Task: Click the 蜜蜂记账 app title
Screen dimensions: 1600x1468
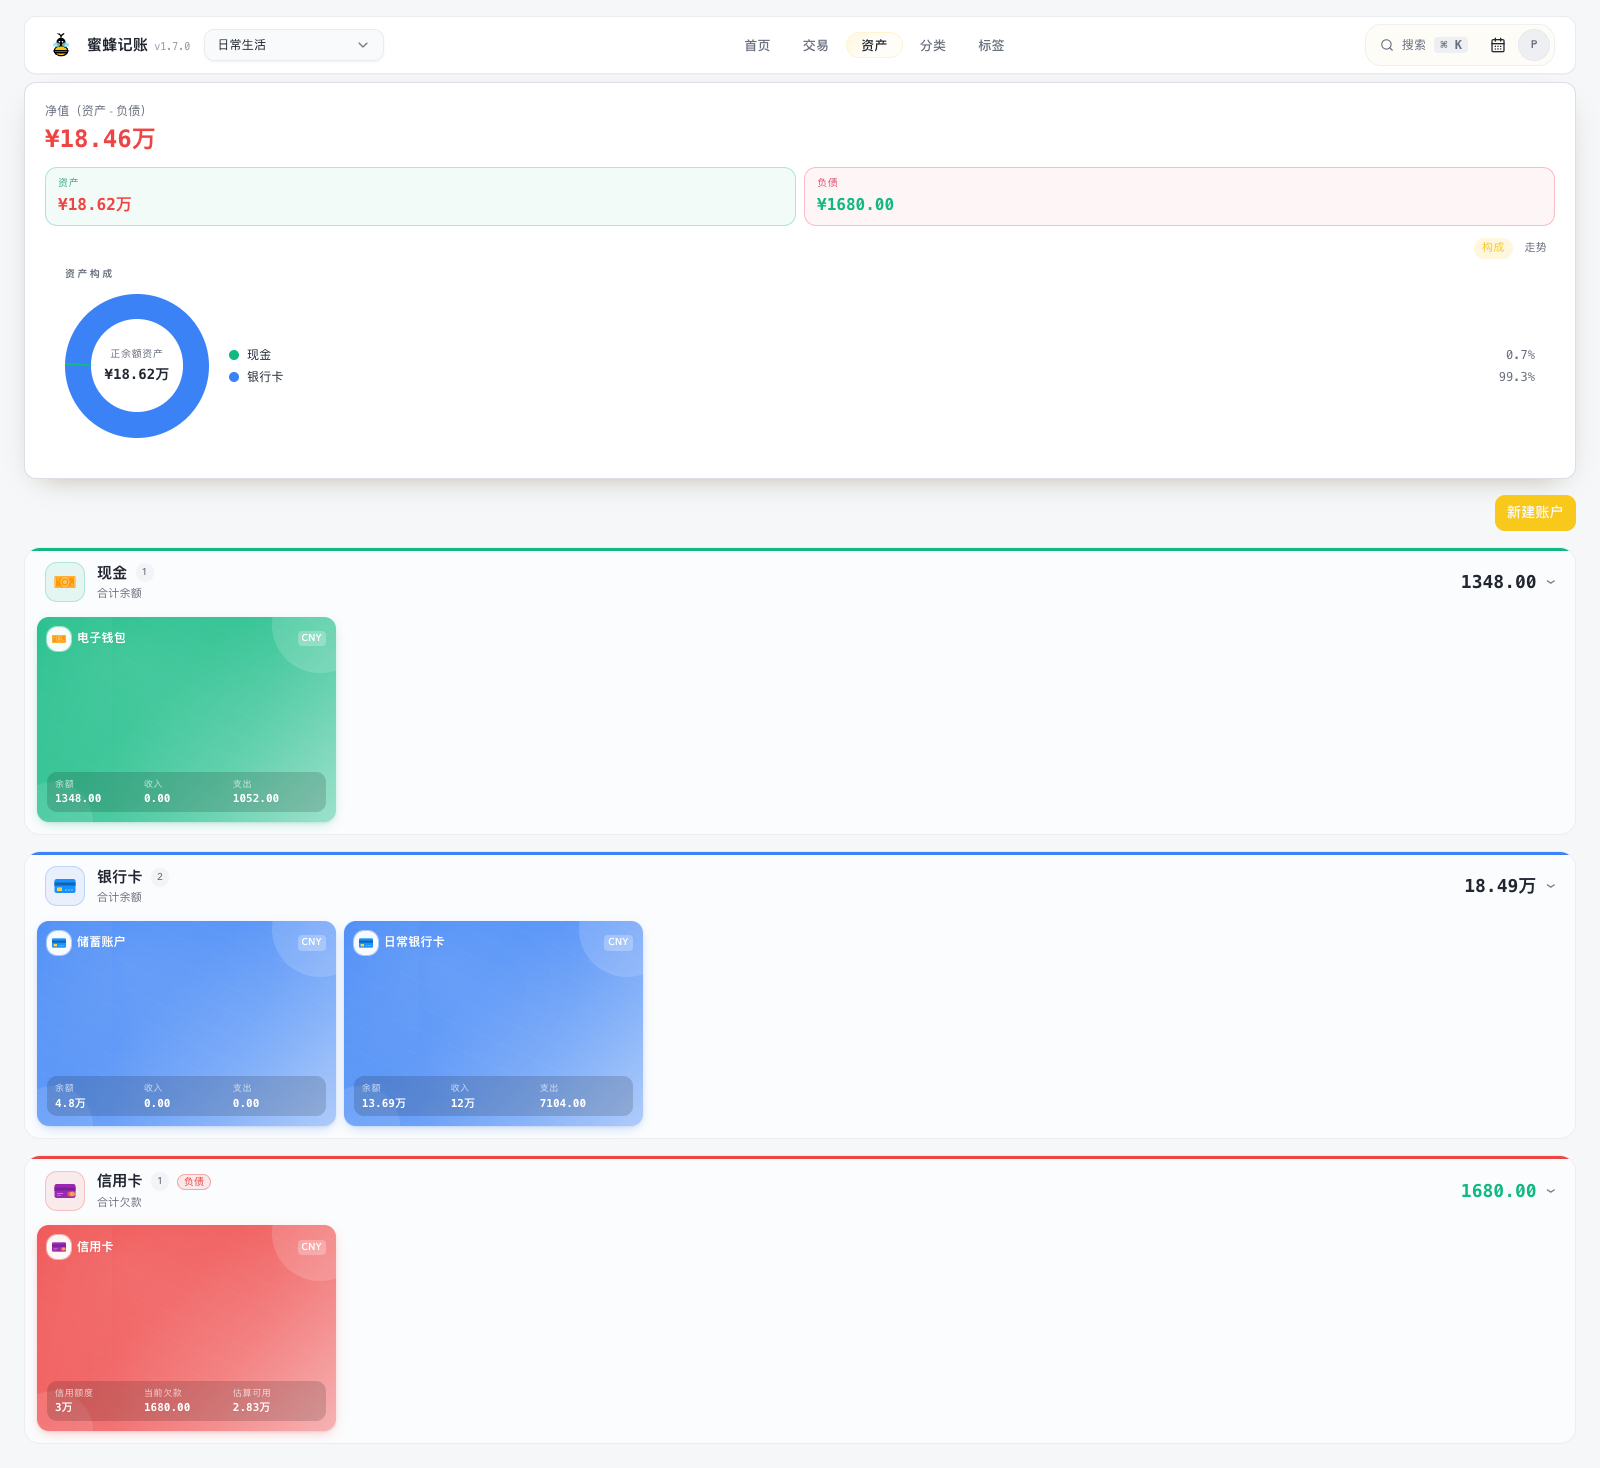Action: 117,45
